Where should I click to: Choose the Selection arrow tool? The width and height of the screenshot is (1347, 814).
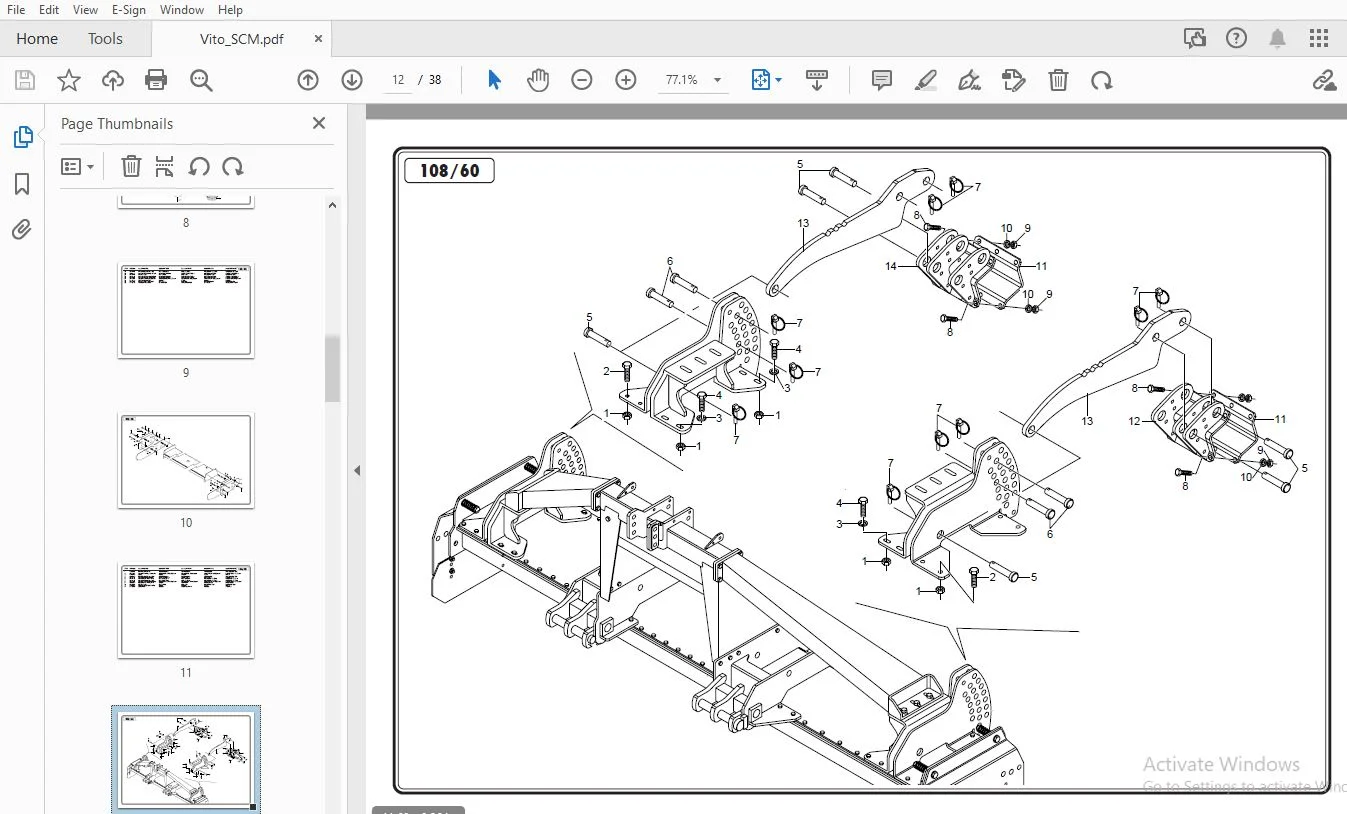(494, 80)
